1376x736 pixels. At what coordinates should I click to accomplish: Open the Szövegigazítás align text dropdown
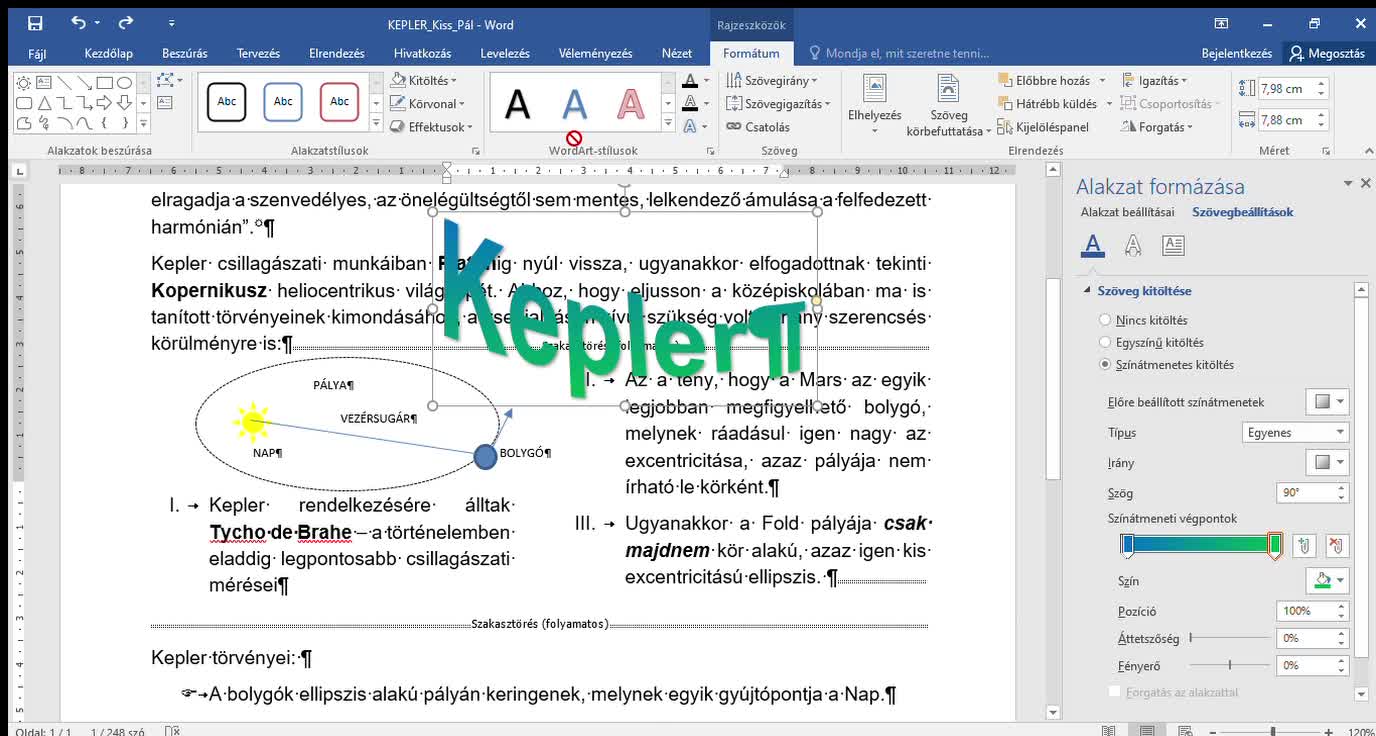(x=779, y=103)
